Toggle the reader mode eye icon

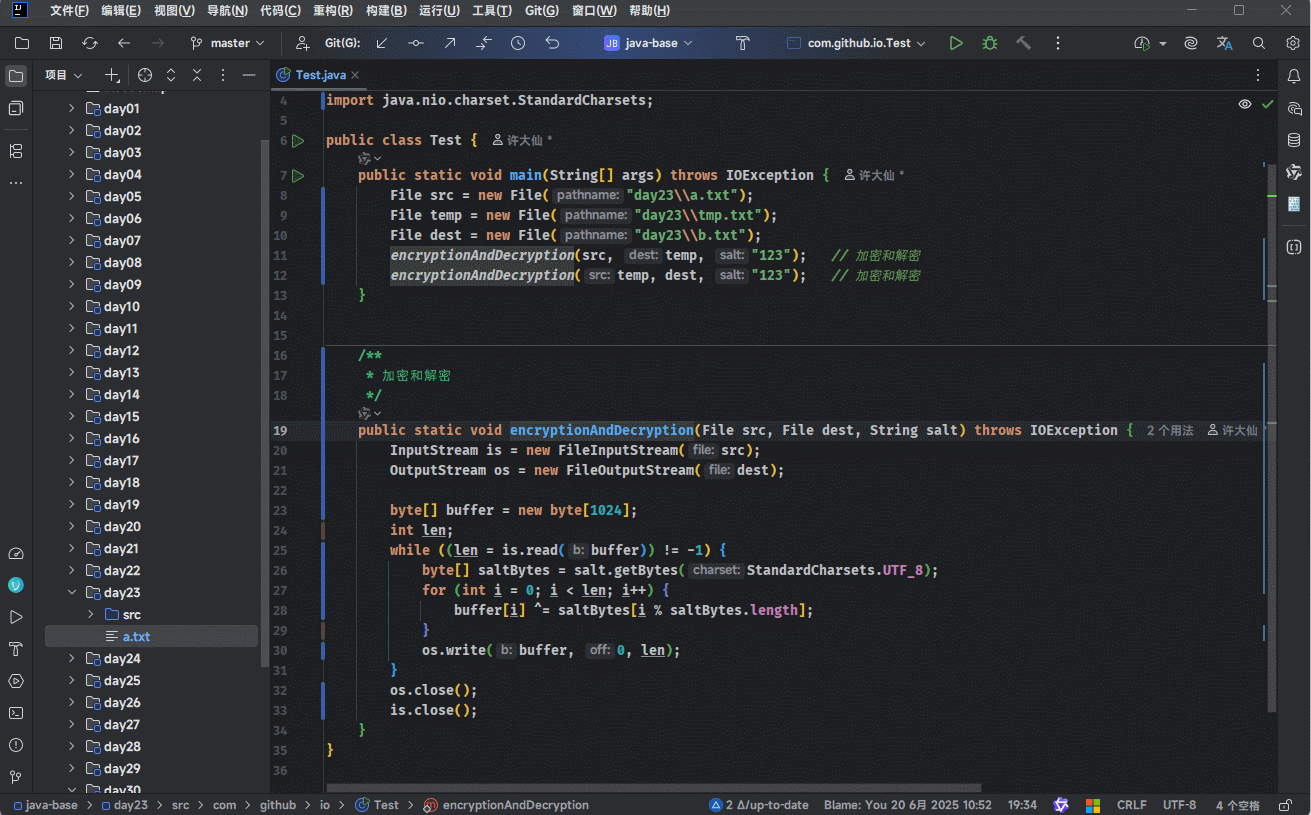1244,104
